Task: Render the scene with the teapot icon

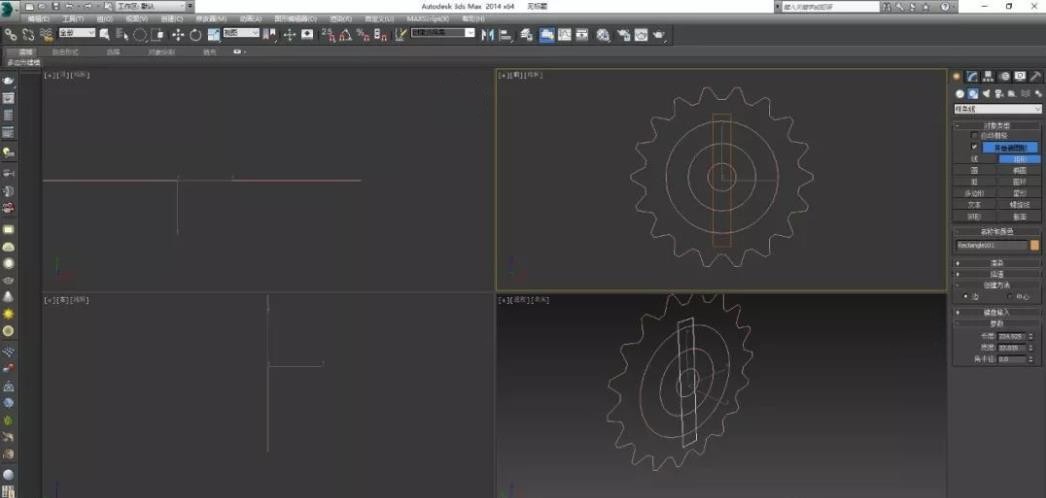Action: click(x=659, y=35)
